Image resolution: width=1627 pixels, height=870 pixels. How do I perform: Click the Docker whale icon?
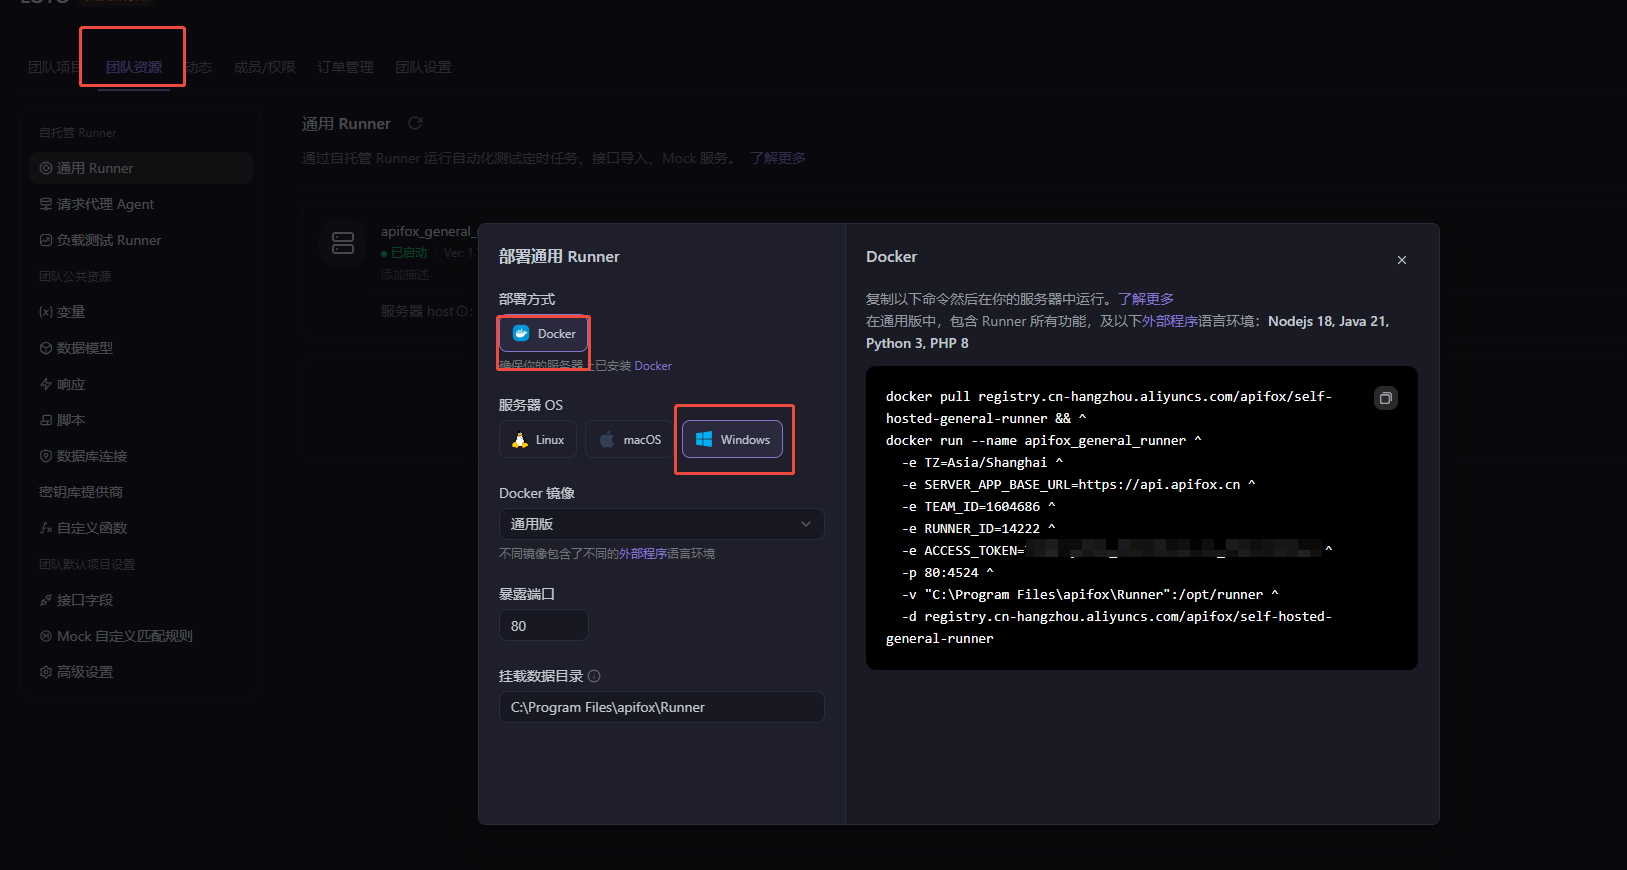(521, 333)
